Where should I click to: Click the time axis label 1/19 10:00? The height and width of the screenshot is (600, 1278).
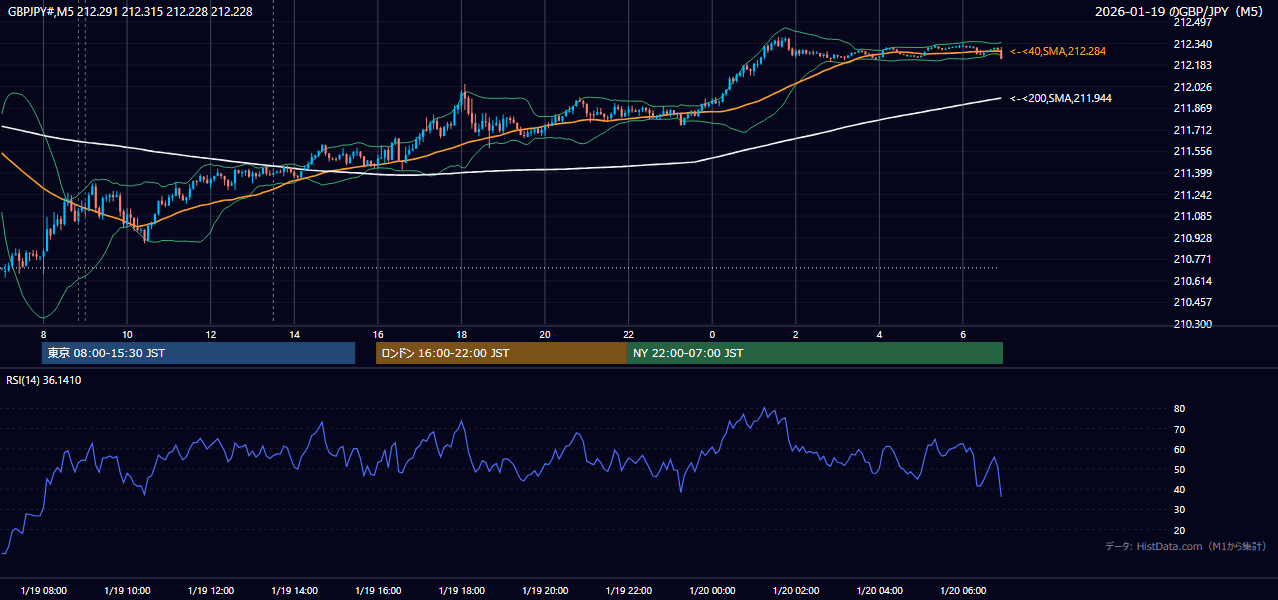point(127,591)
